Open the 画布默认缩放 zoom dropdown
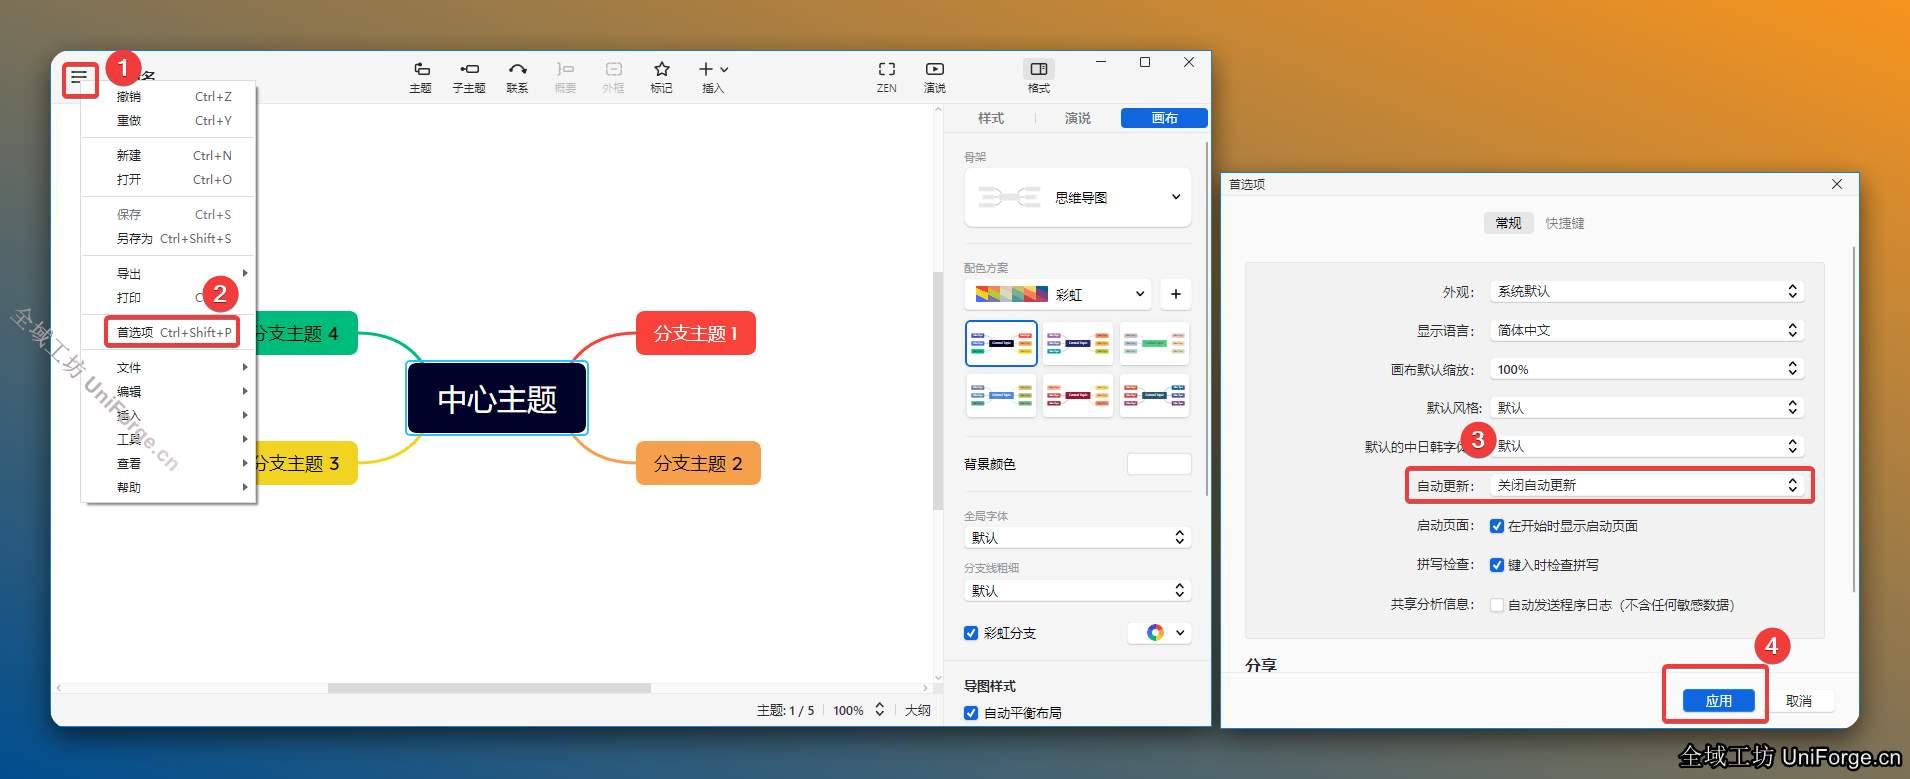1910x779 pixels. 1647,369
